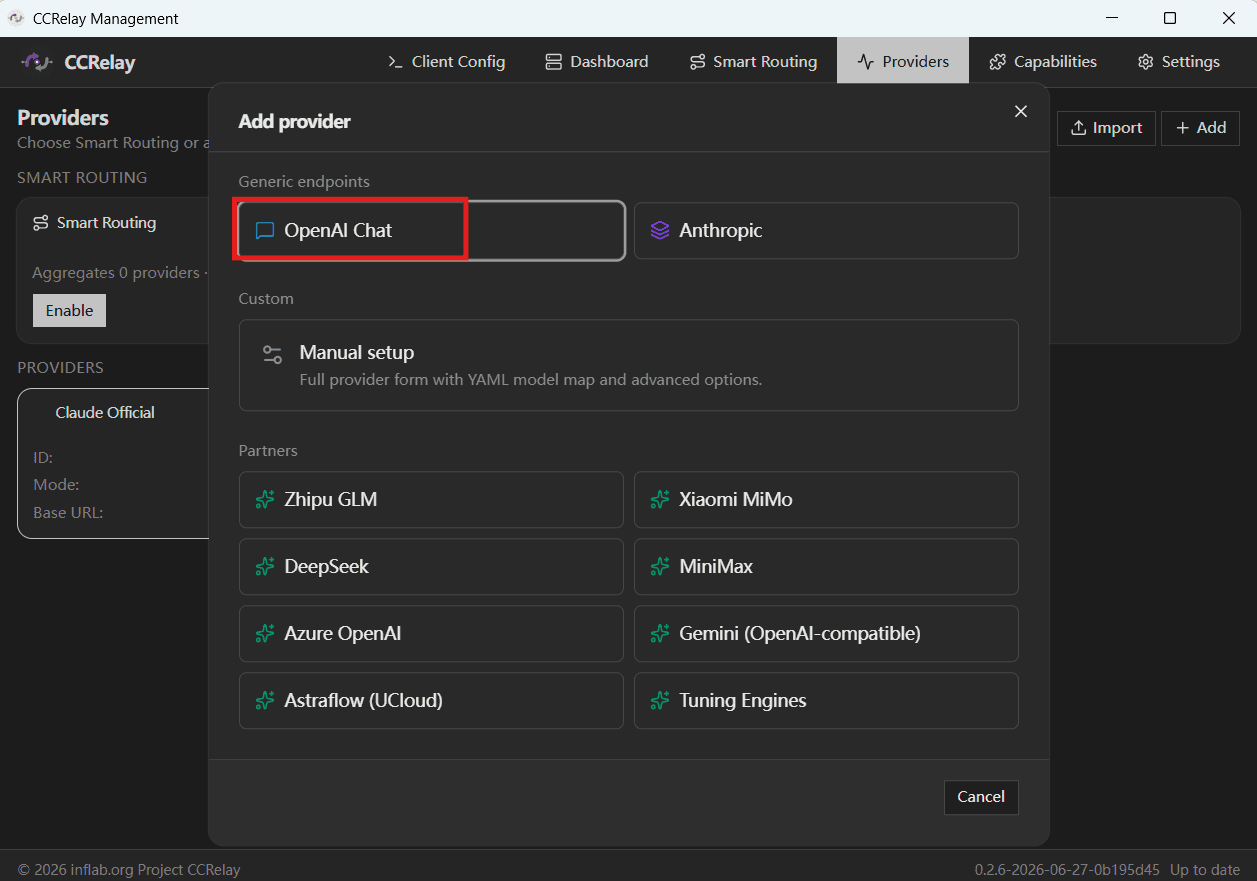The image size is (1257, 881).
Task: Select the Tuning Engines partner
Action: point(826,701)
